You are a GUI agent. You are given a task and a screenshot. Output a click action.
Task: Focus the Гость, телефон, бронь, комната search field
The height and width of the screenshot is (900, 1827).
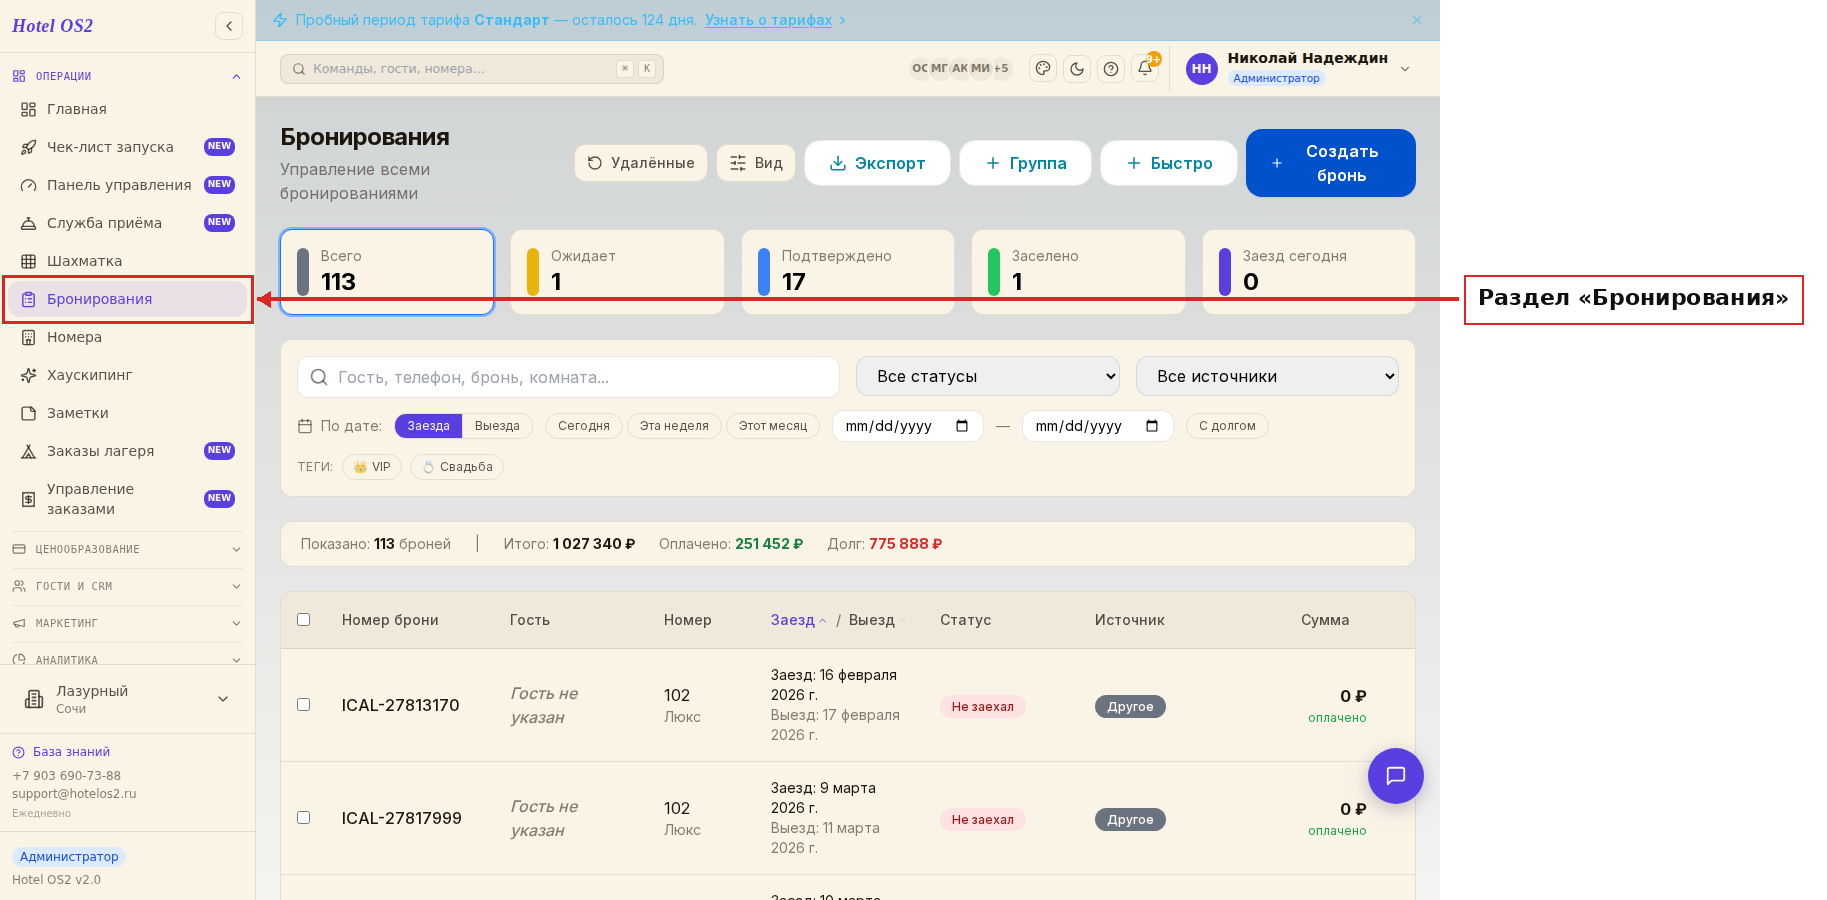[x=568, y=377]
